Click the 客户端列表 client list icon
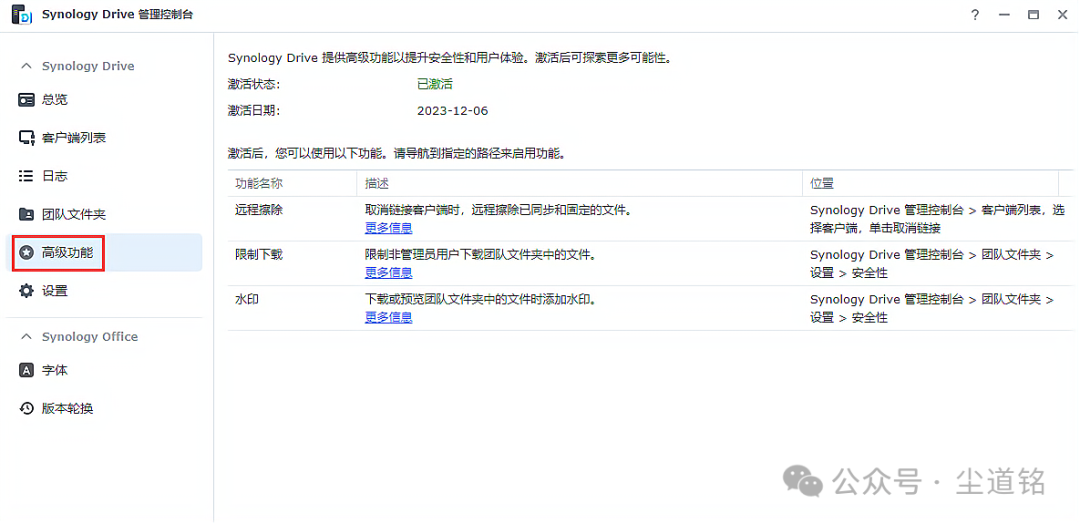This screenshot has height=524, width=1080. pyautogui.click(x=27, y=138)
